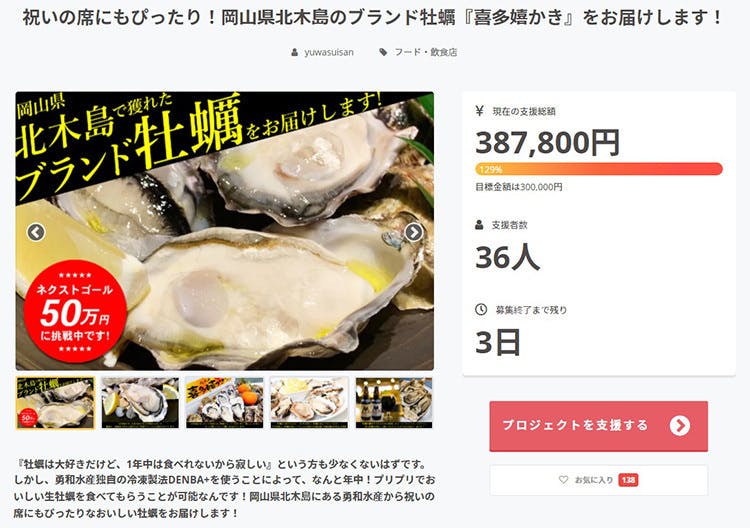Select the first thumbnail with the yellow brand banner

pyautogui.click(x=55, y=403)
